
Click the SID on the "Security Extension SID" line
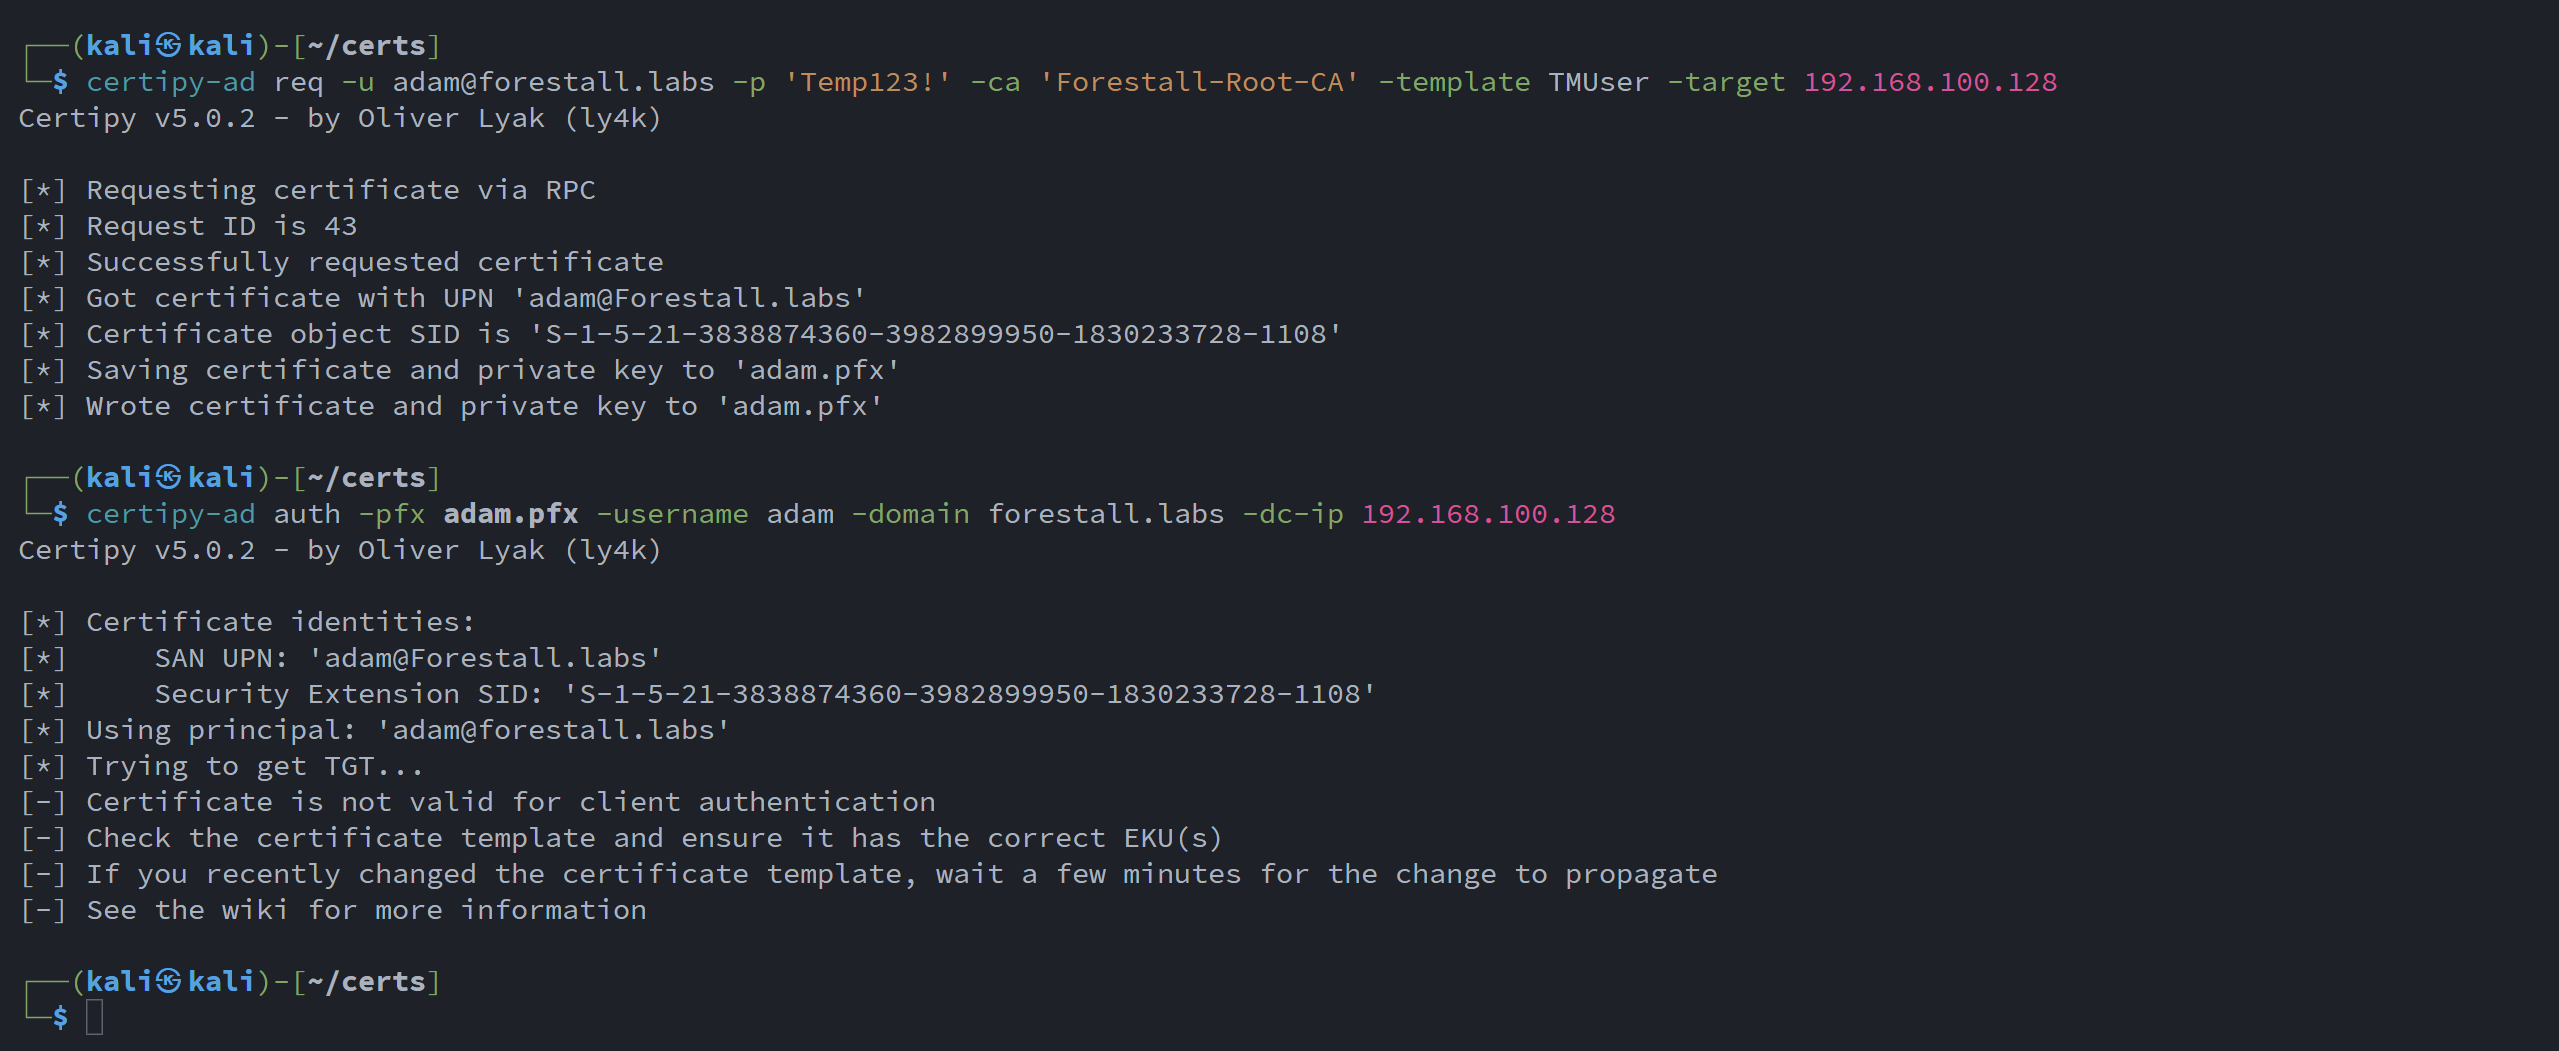pos(969,694)
